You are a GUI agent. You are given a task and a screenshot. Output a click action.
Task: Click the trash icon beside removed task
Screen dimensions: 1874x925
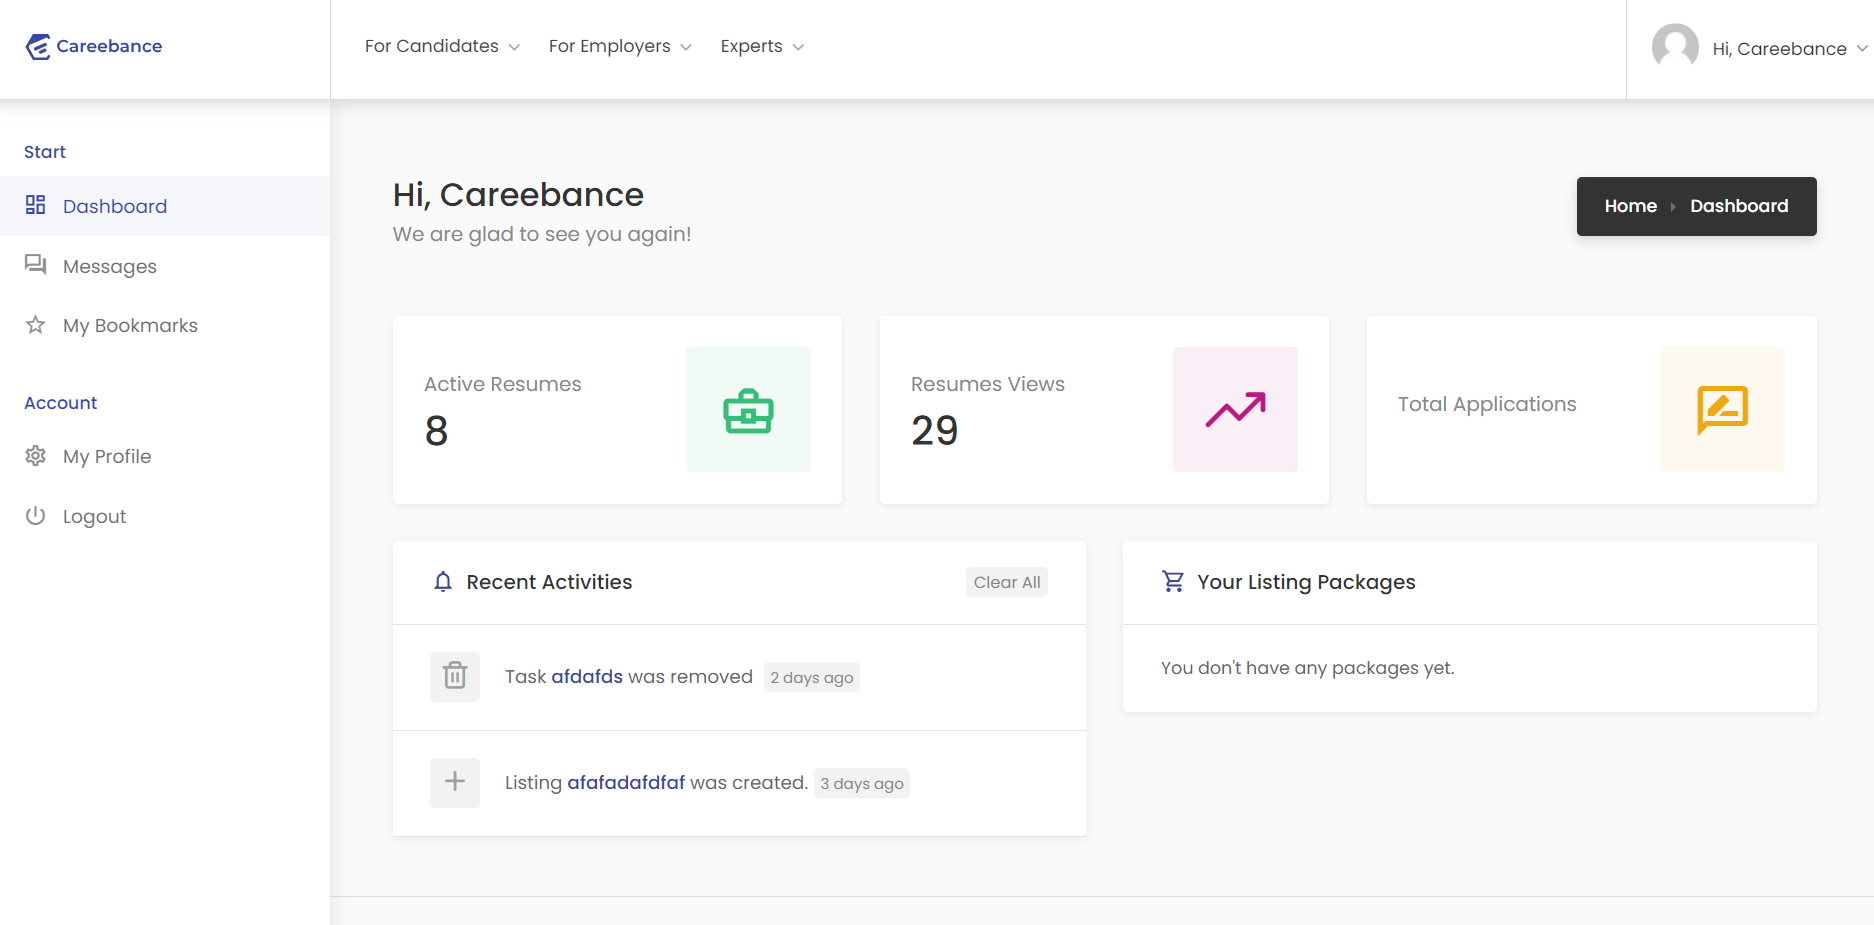point(455,677)
